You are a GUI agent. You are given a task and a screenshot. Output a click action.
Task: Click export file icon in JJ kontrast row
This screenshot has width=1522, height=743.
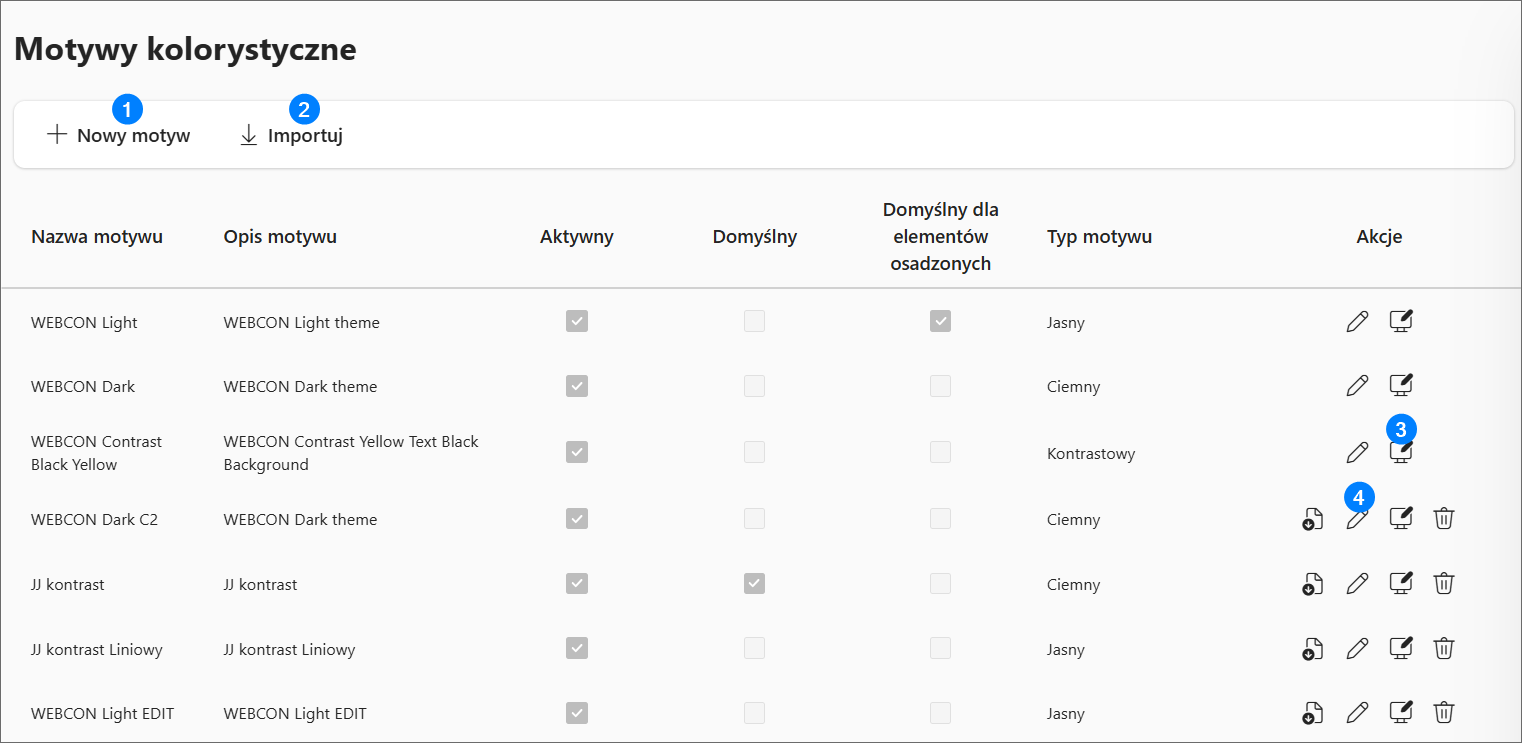tap(1312, 584)
